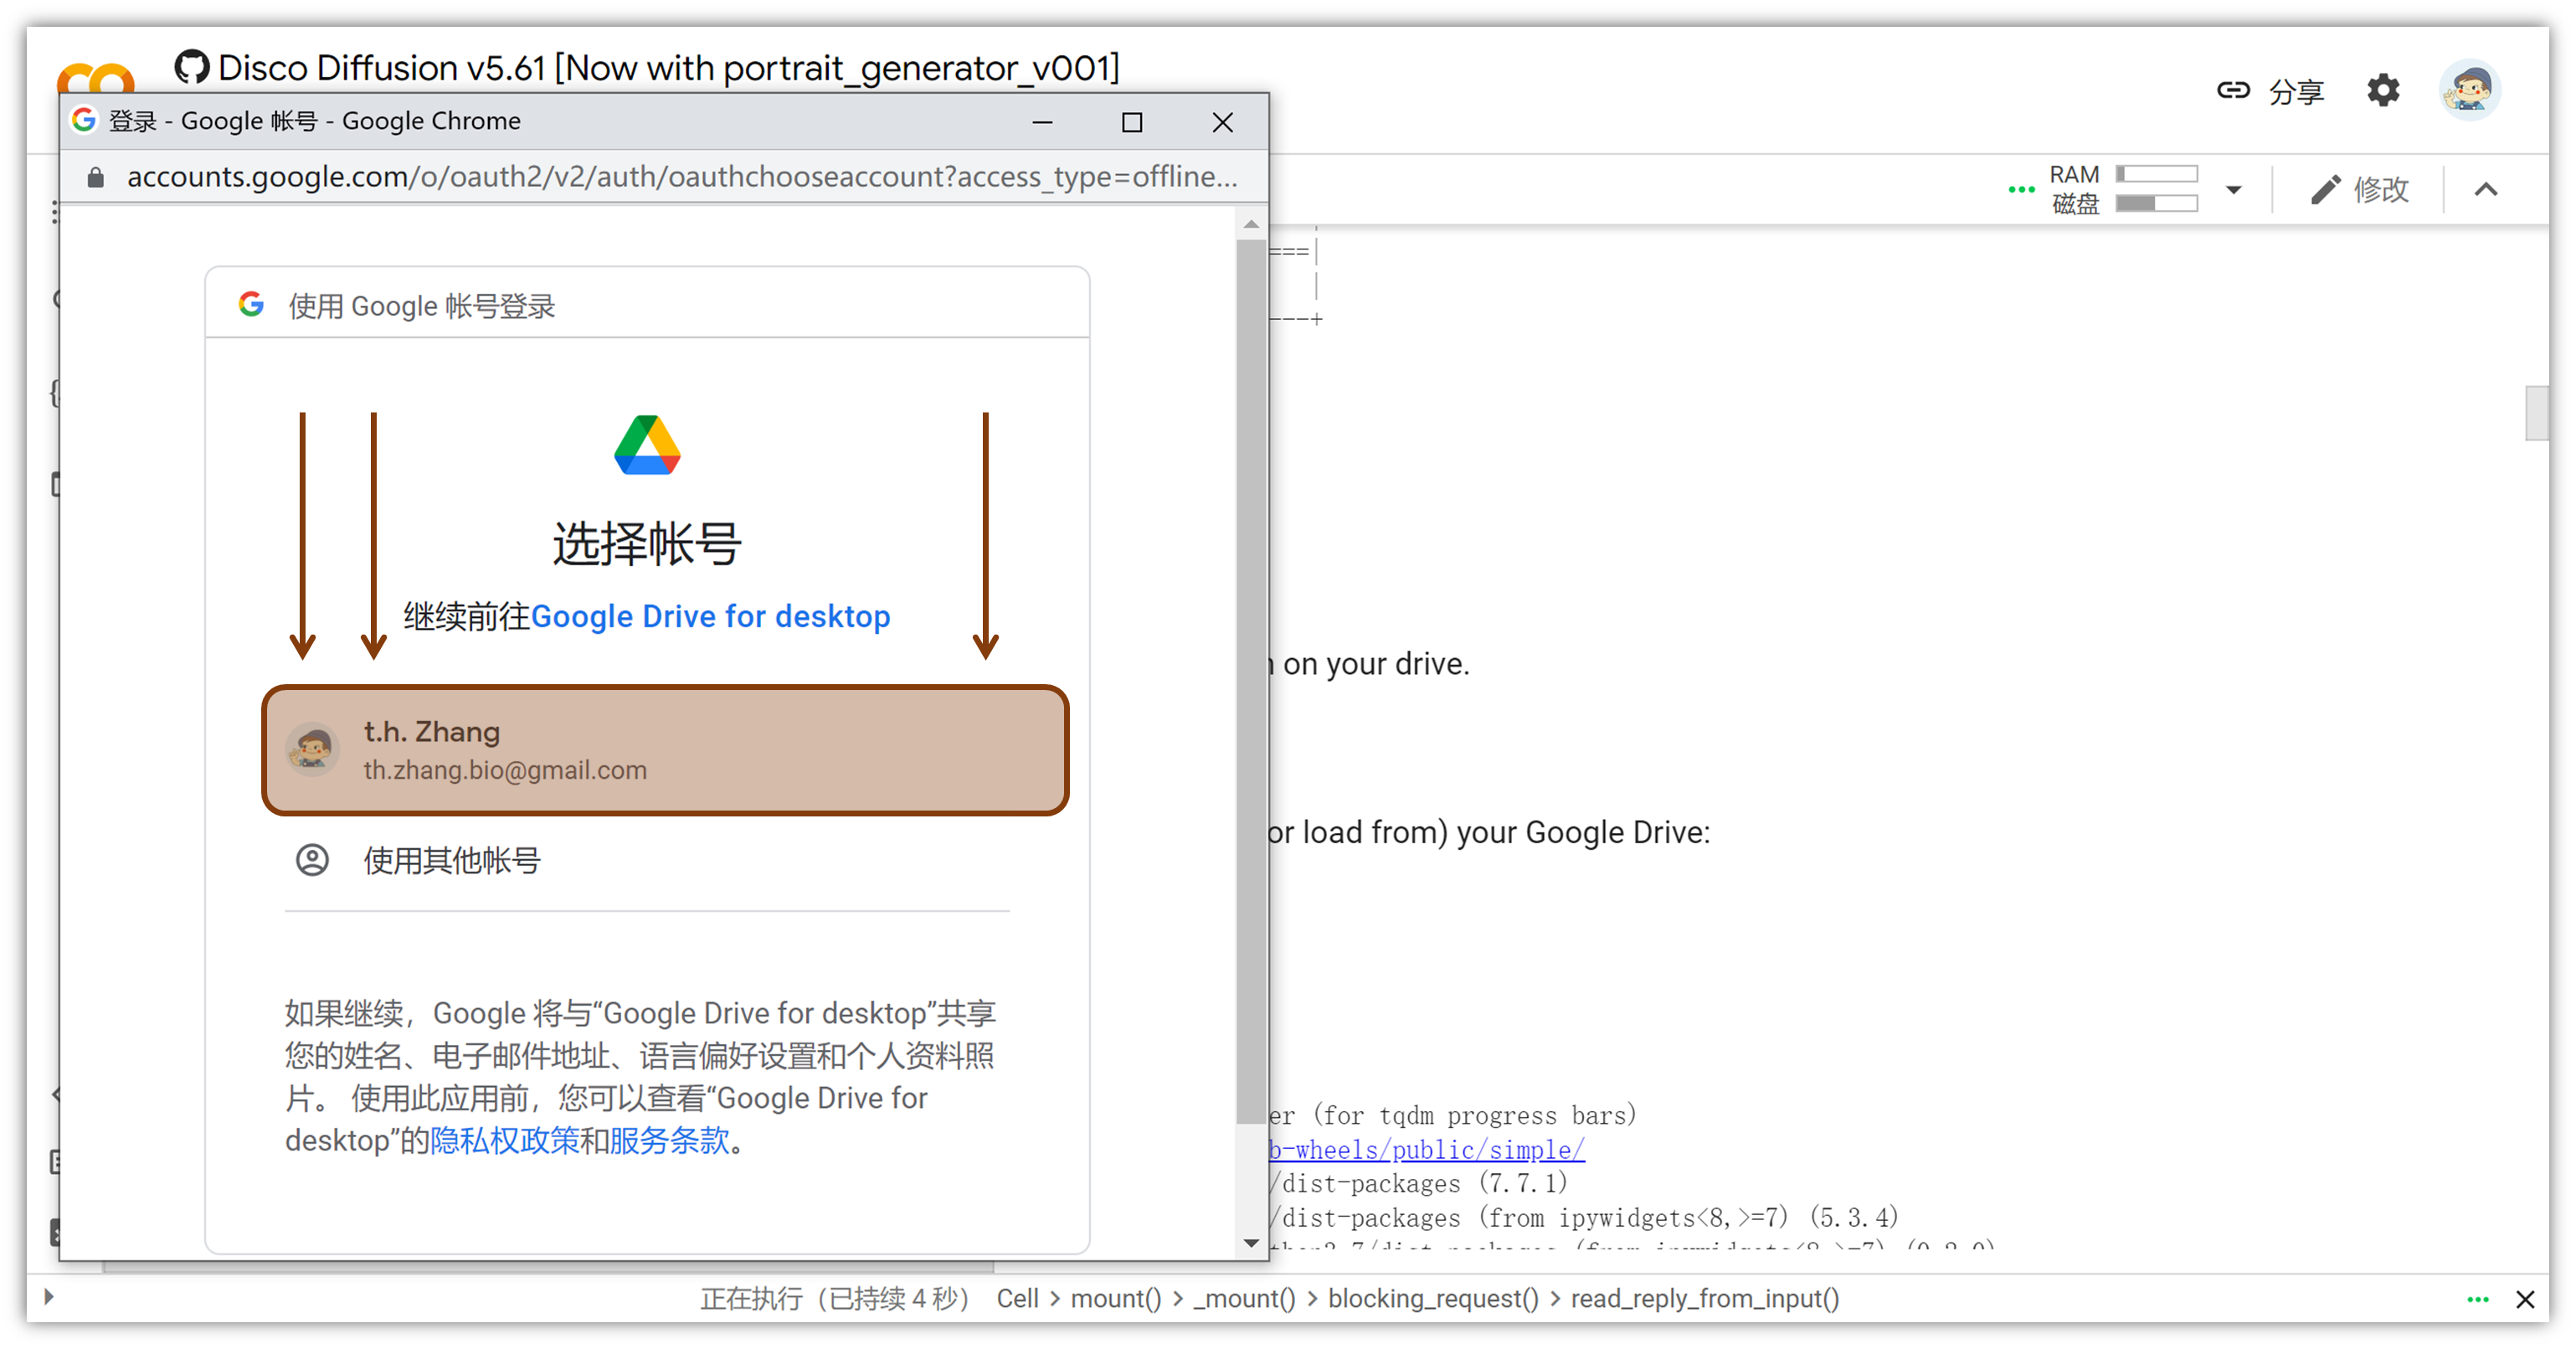Click the th.zhang.bio@gmail.com email text
The height and width of the screenshot is (1349, 2576).
[x=505, y=770]
